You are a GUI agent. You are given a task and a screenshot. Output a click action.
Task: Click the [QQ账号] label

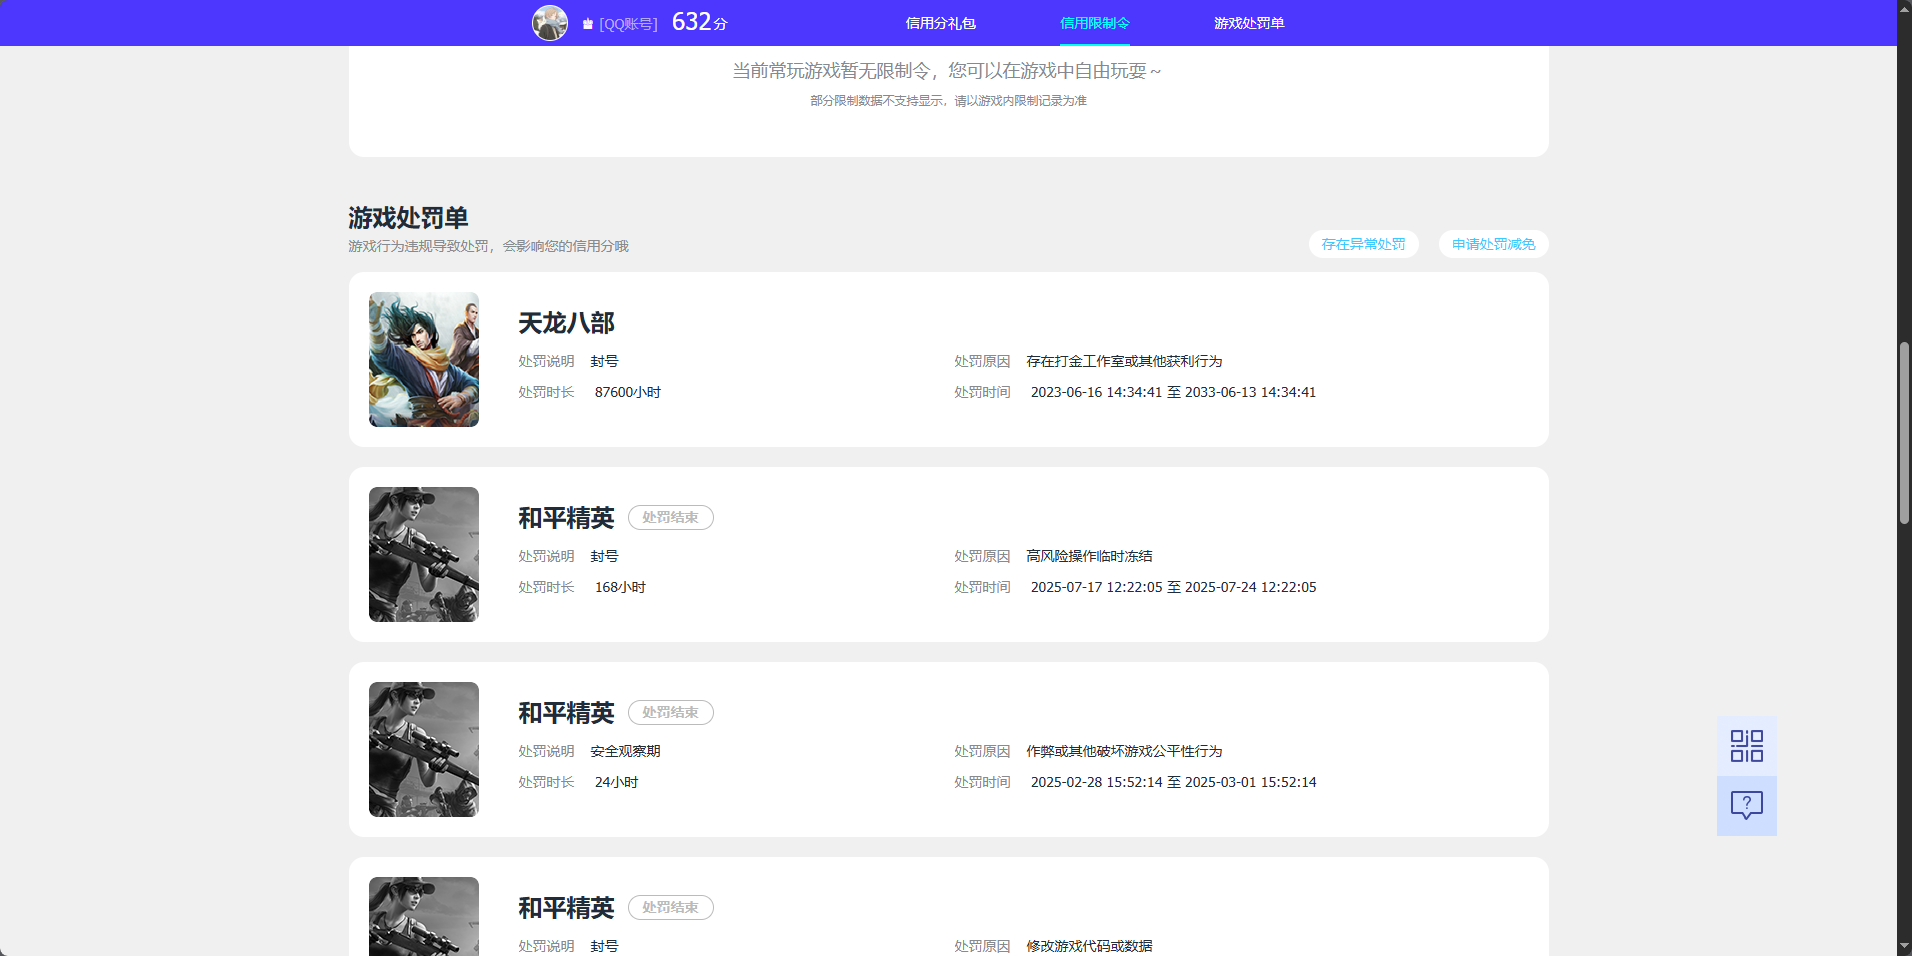(x=628, y=24)
